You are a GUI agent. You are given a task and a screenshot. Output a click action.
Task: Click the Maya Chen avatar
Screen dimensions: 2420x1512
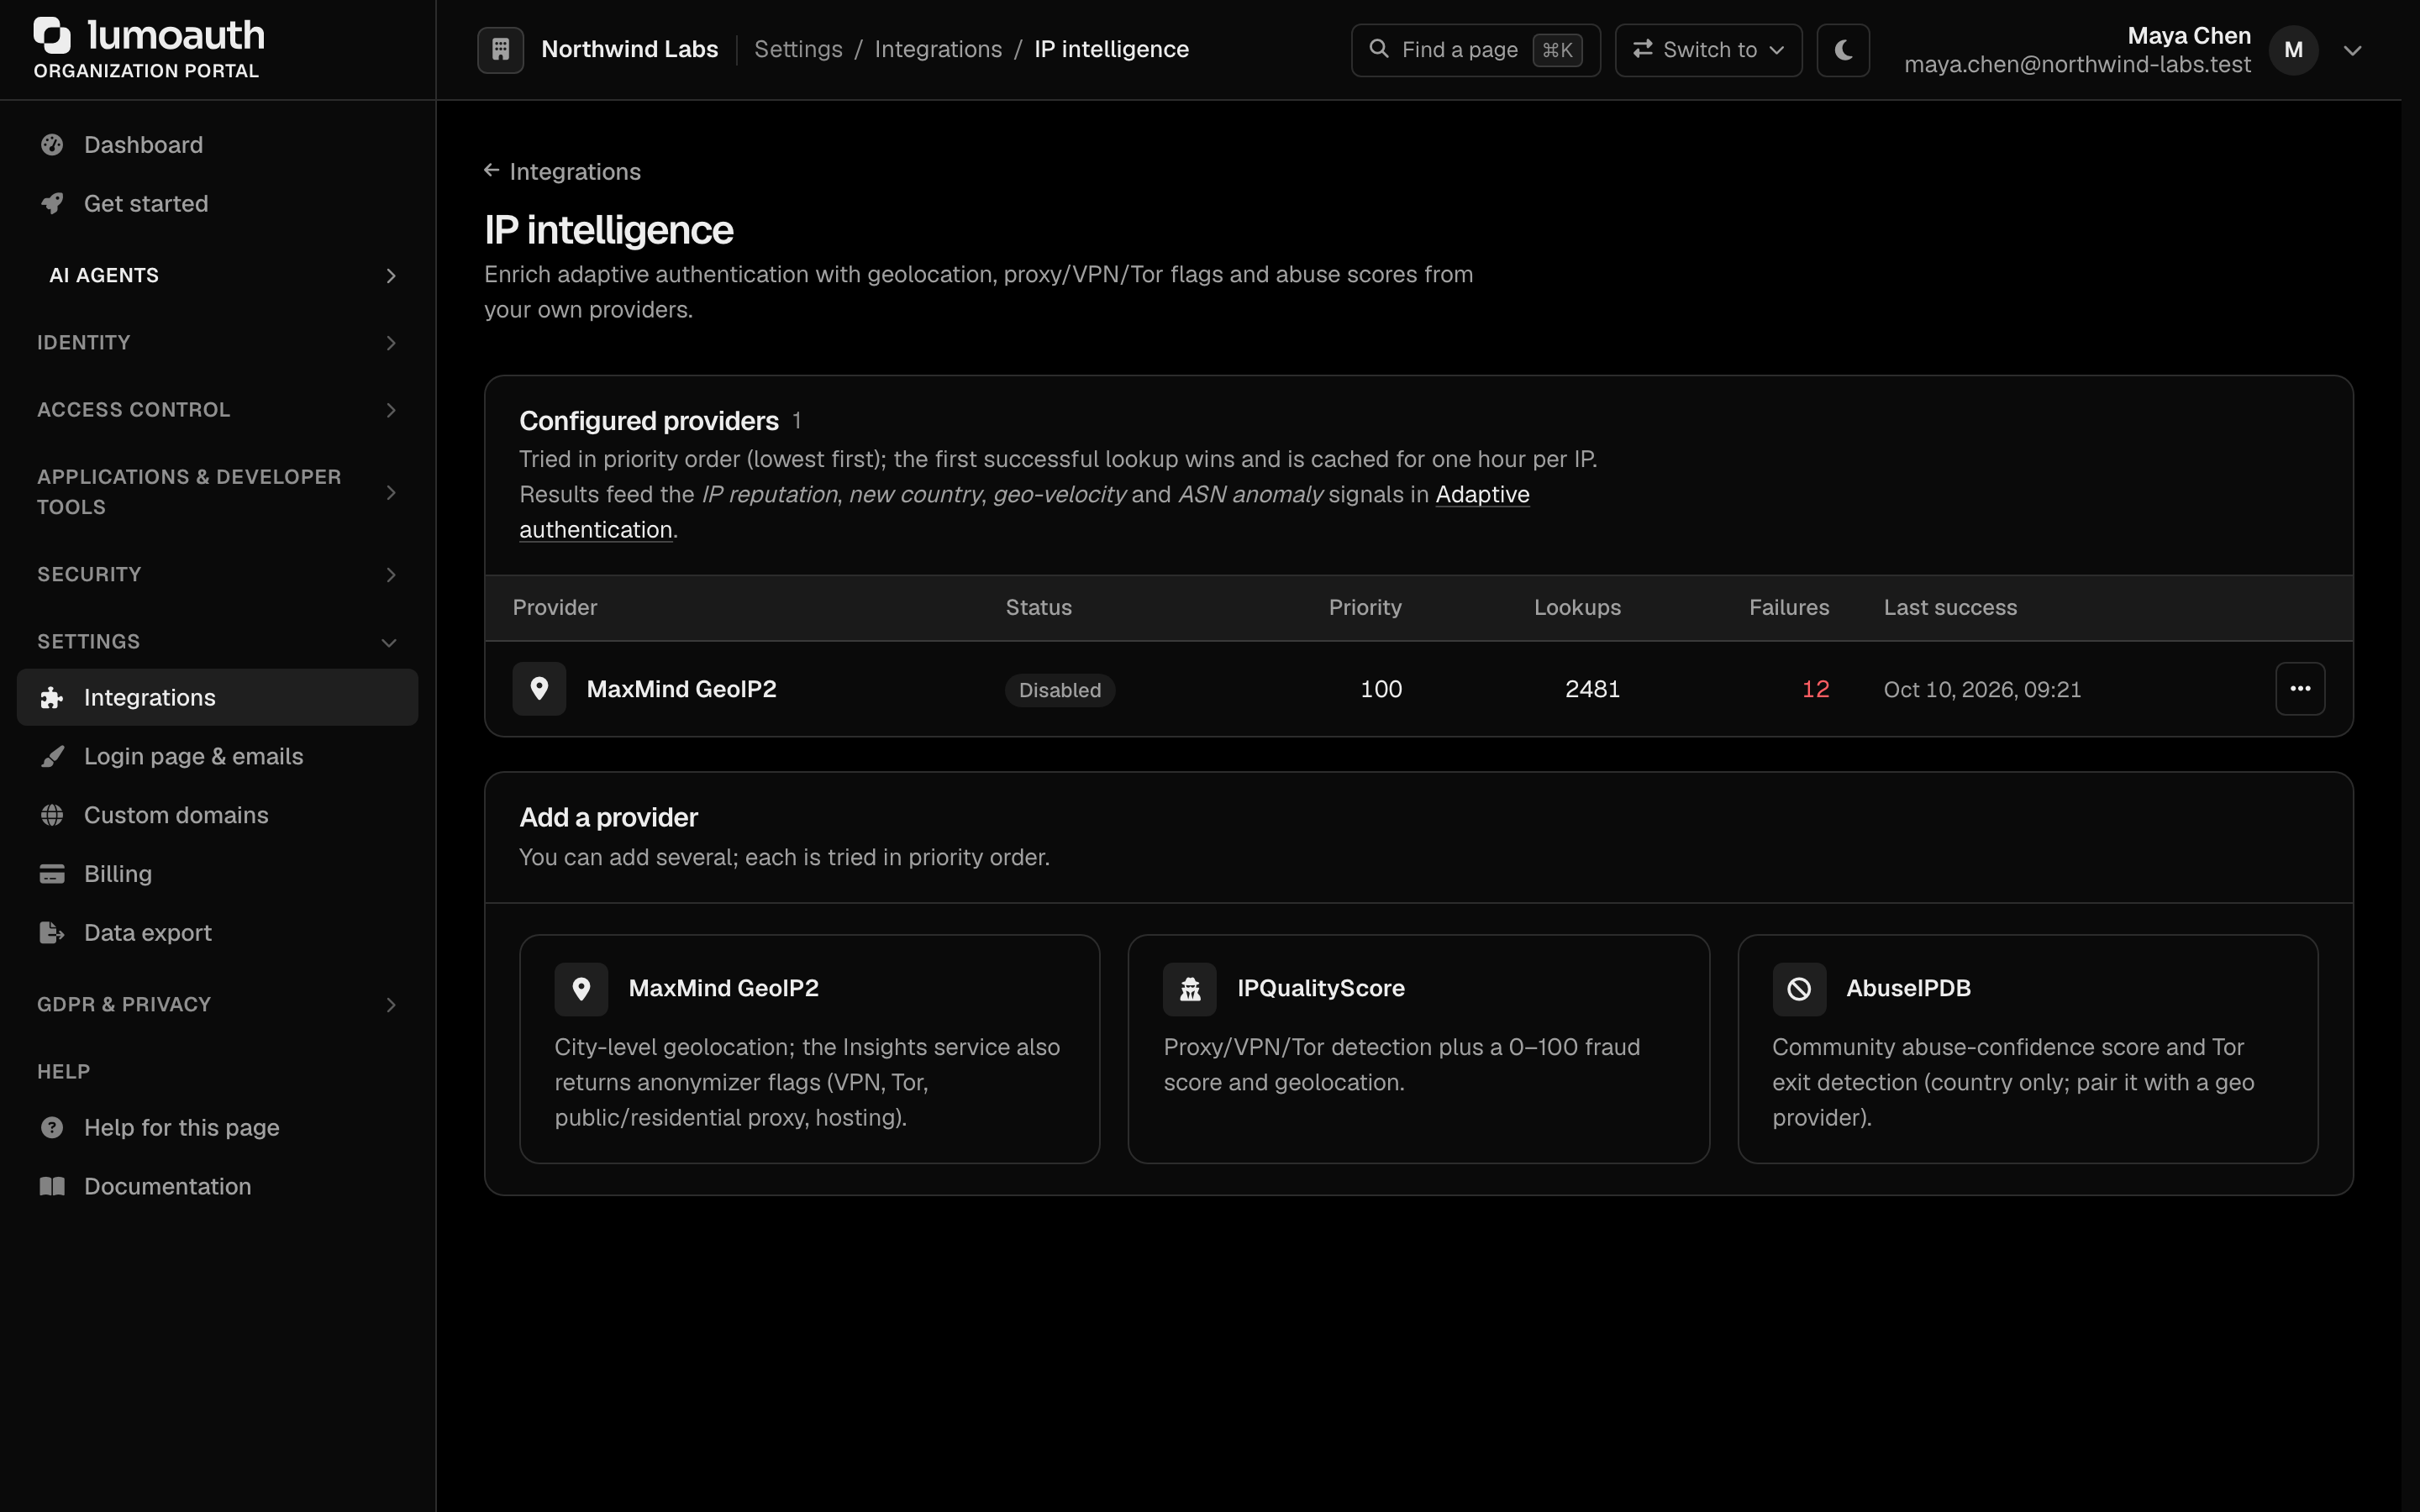(2293, 50)
